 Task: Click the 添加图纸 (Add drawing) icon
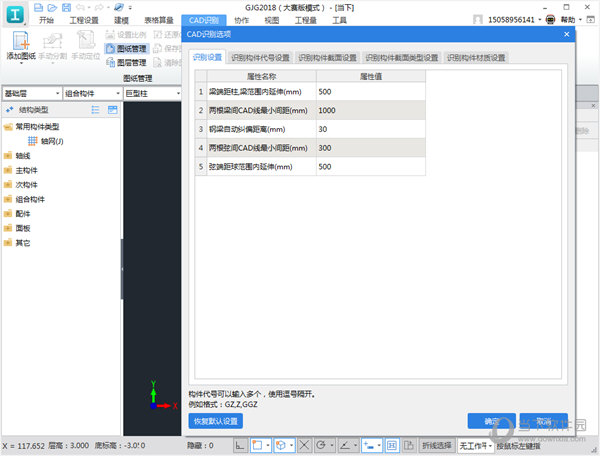tap(21, 41)
